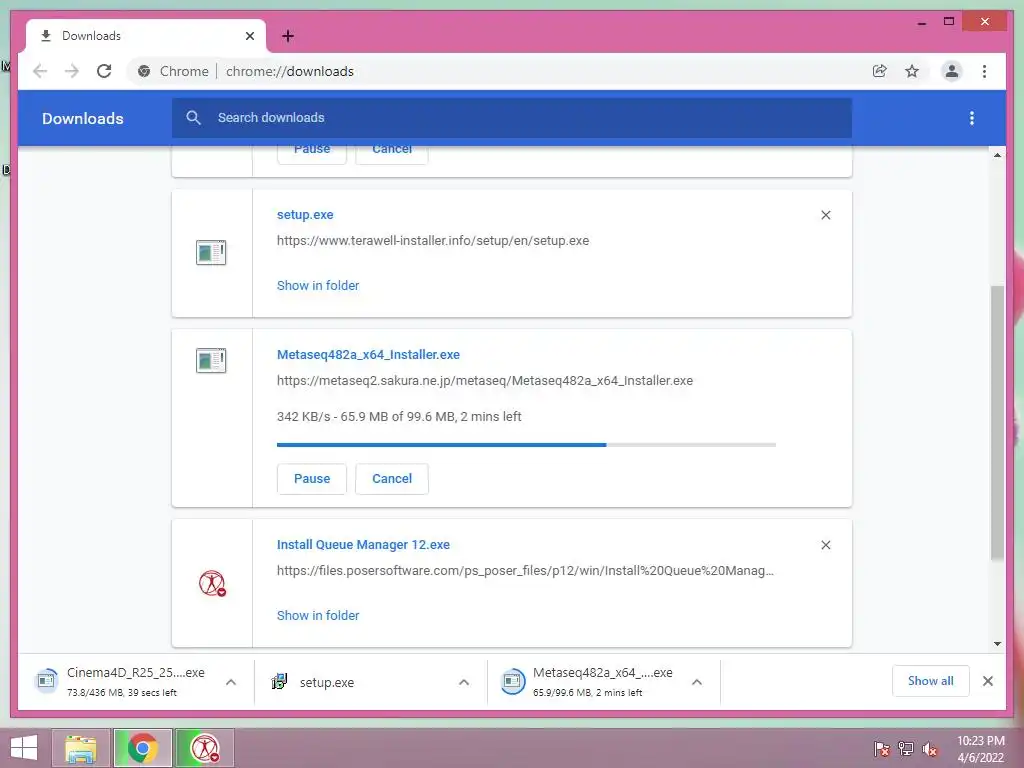The image size is (1024, 768).
Task: Click the metaseq2.sakura.ne.jp source URL
Action: click(485, 381)
